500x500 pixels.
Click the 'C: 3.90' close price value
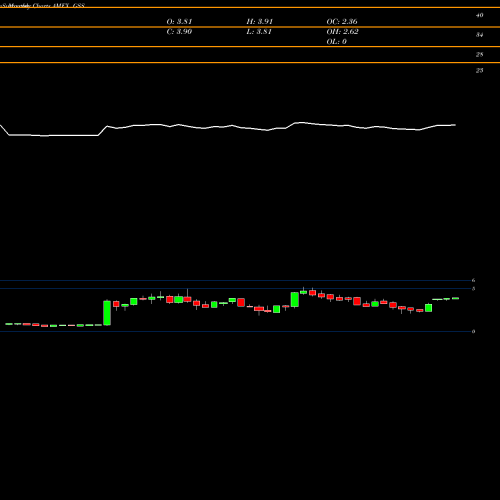[179, 32]
